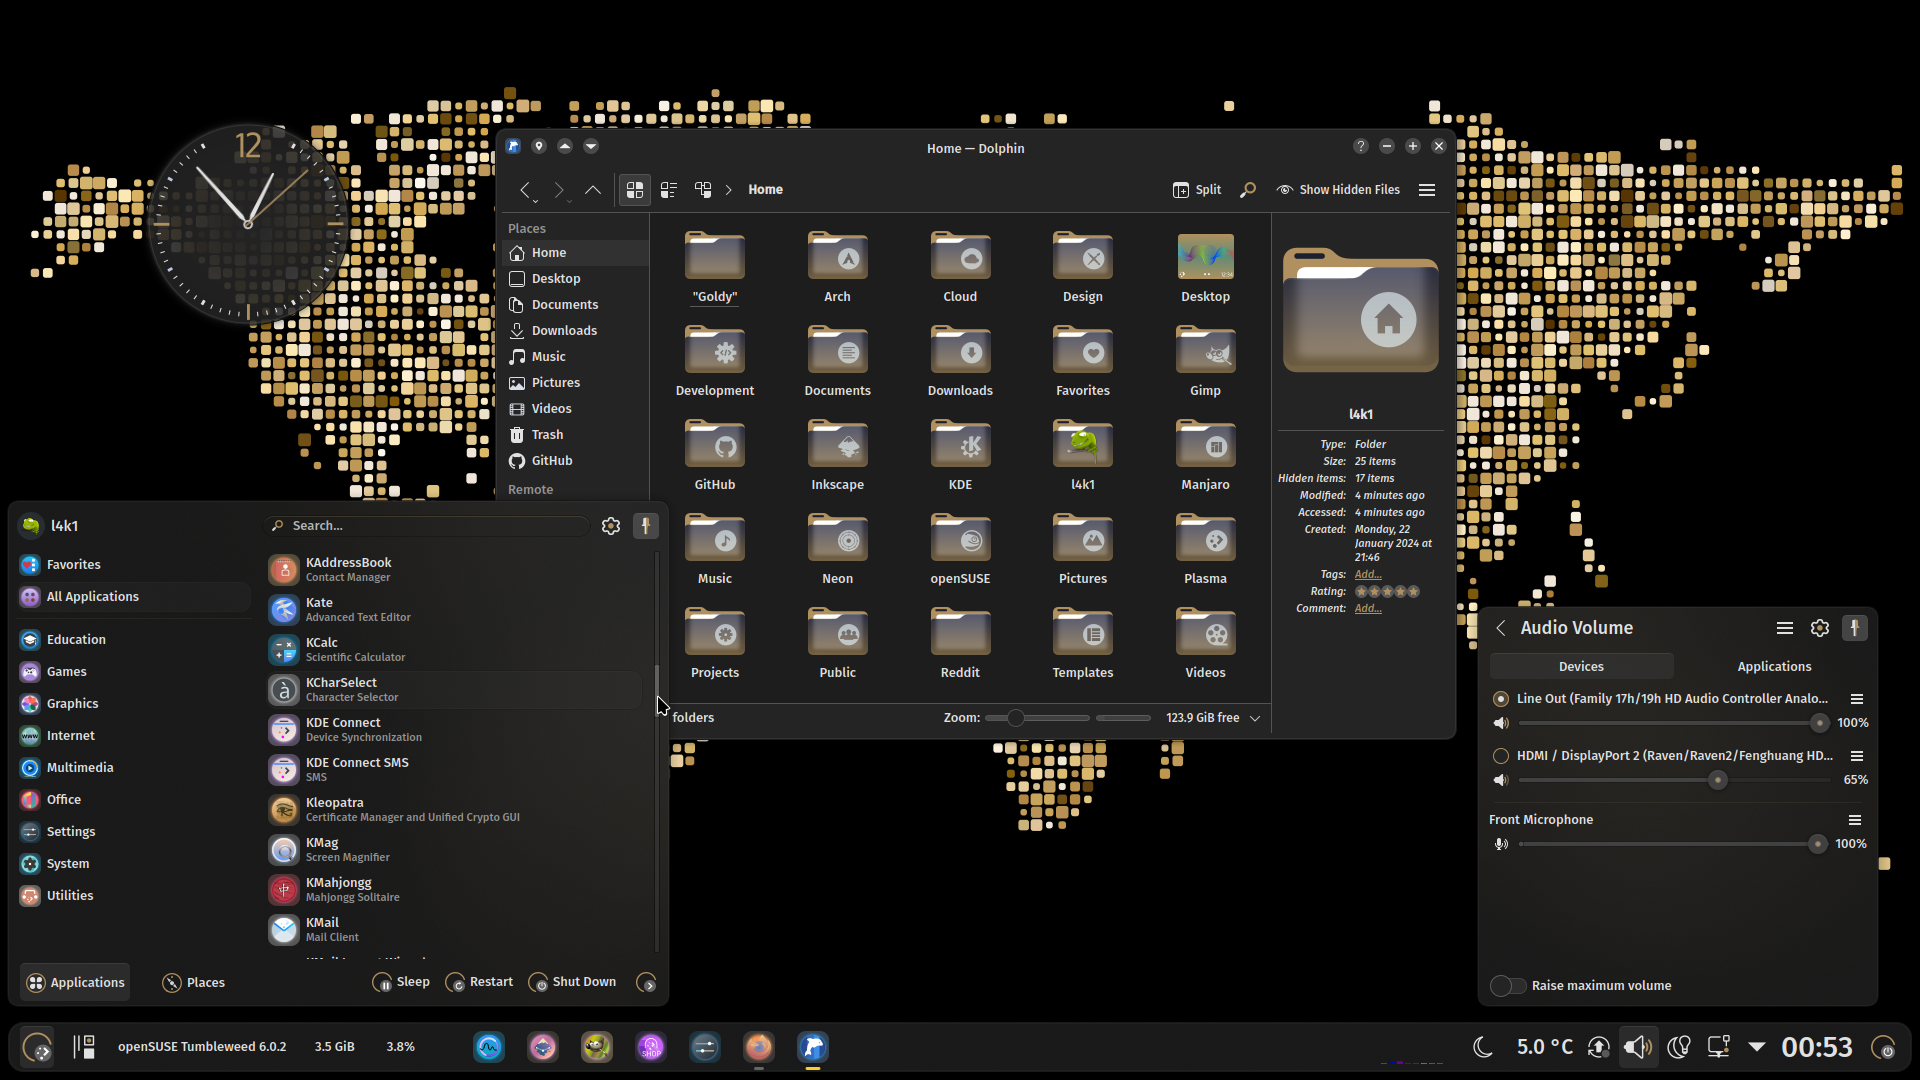Open Line Out device options menu
Screen dimensions: 1920x1080
click(x=1857, y=699)
